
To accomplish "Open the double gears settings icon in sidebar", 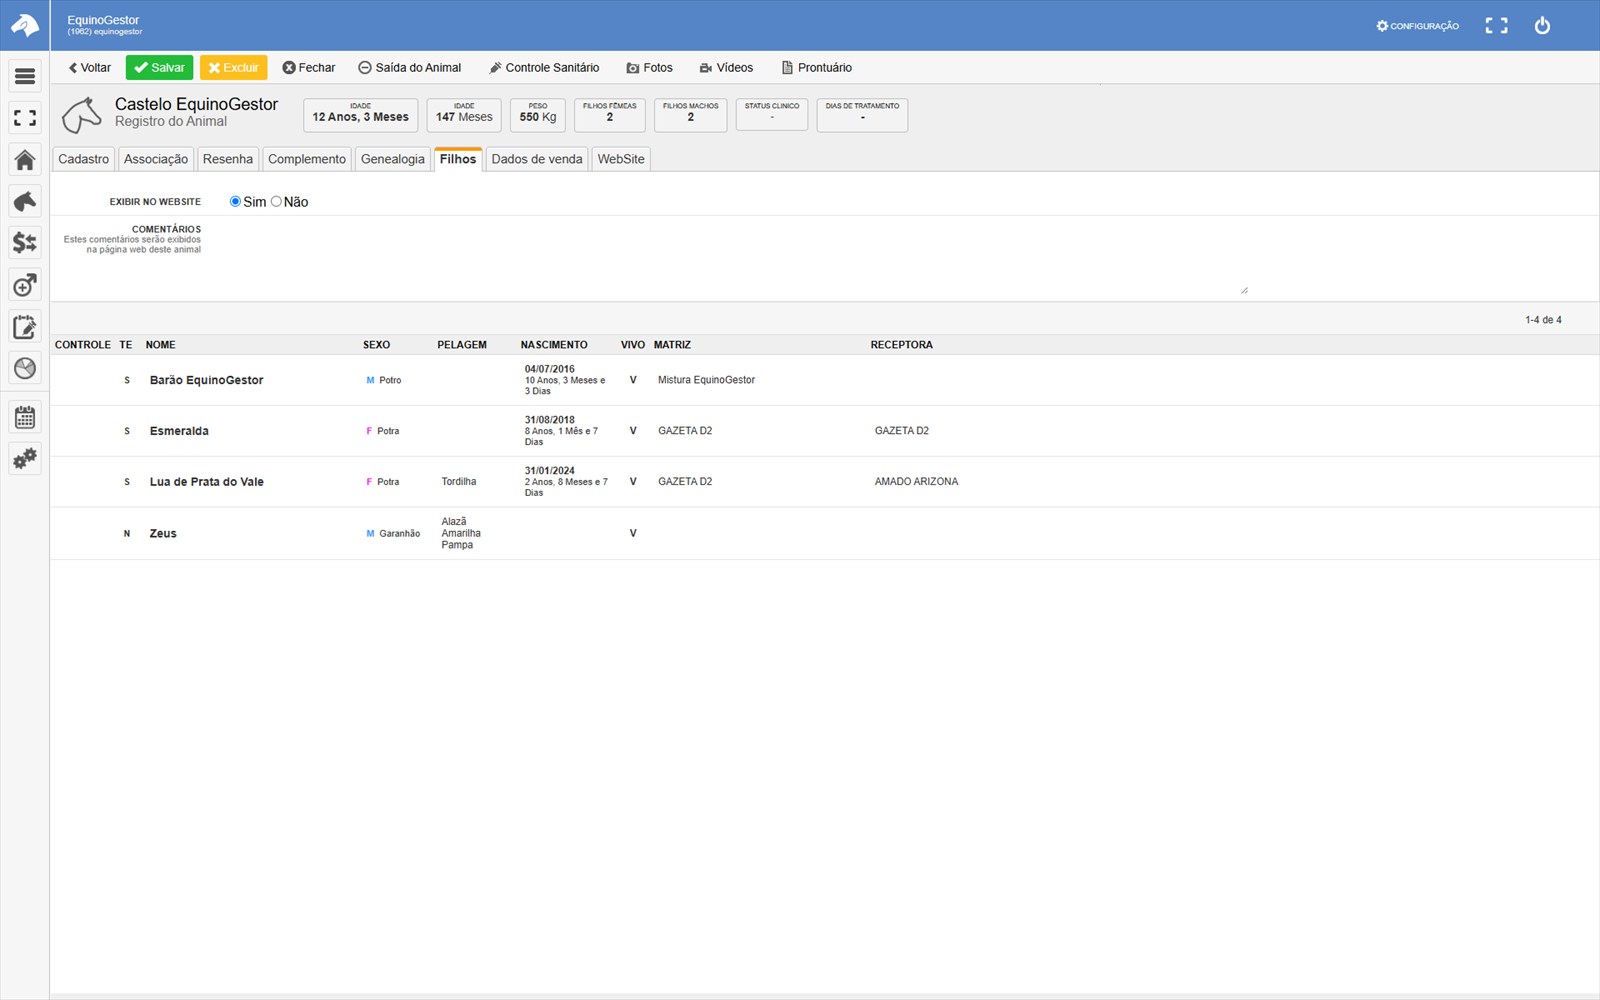I will pos(25,459).
